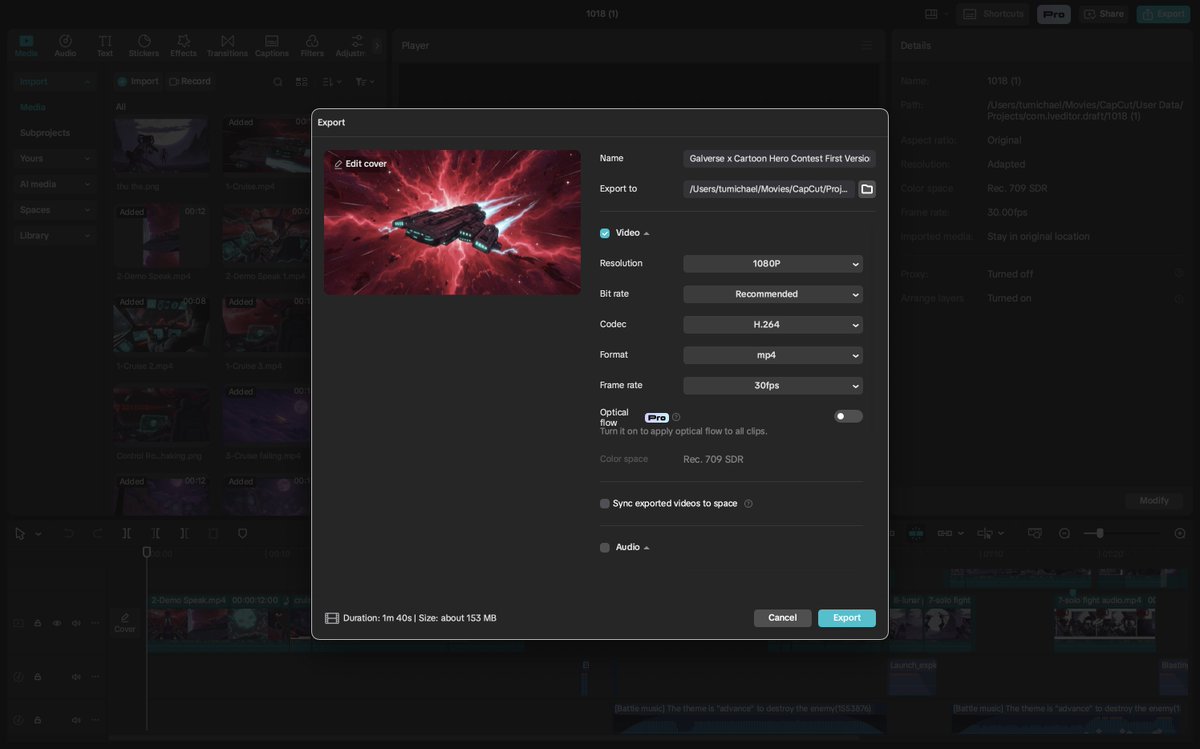1200x749 pixels.
Task: Click the search icon in the media panel
Action: pyautogui.click(x=278, y=82)
